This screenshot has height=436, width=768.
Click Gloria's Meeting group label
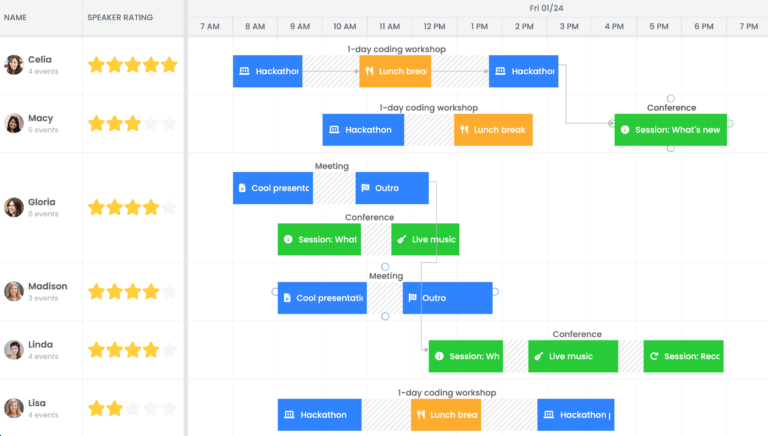pos(332,166)
